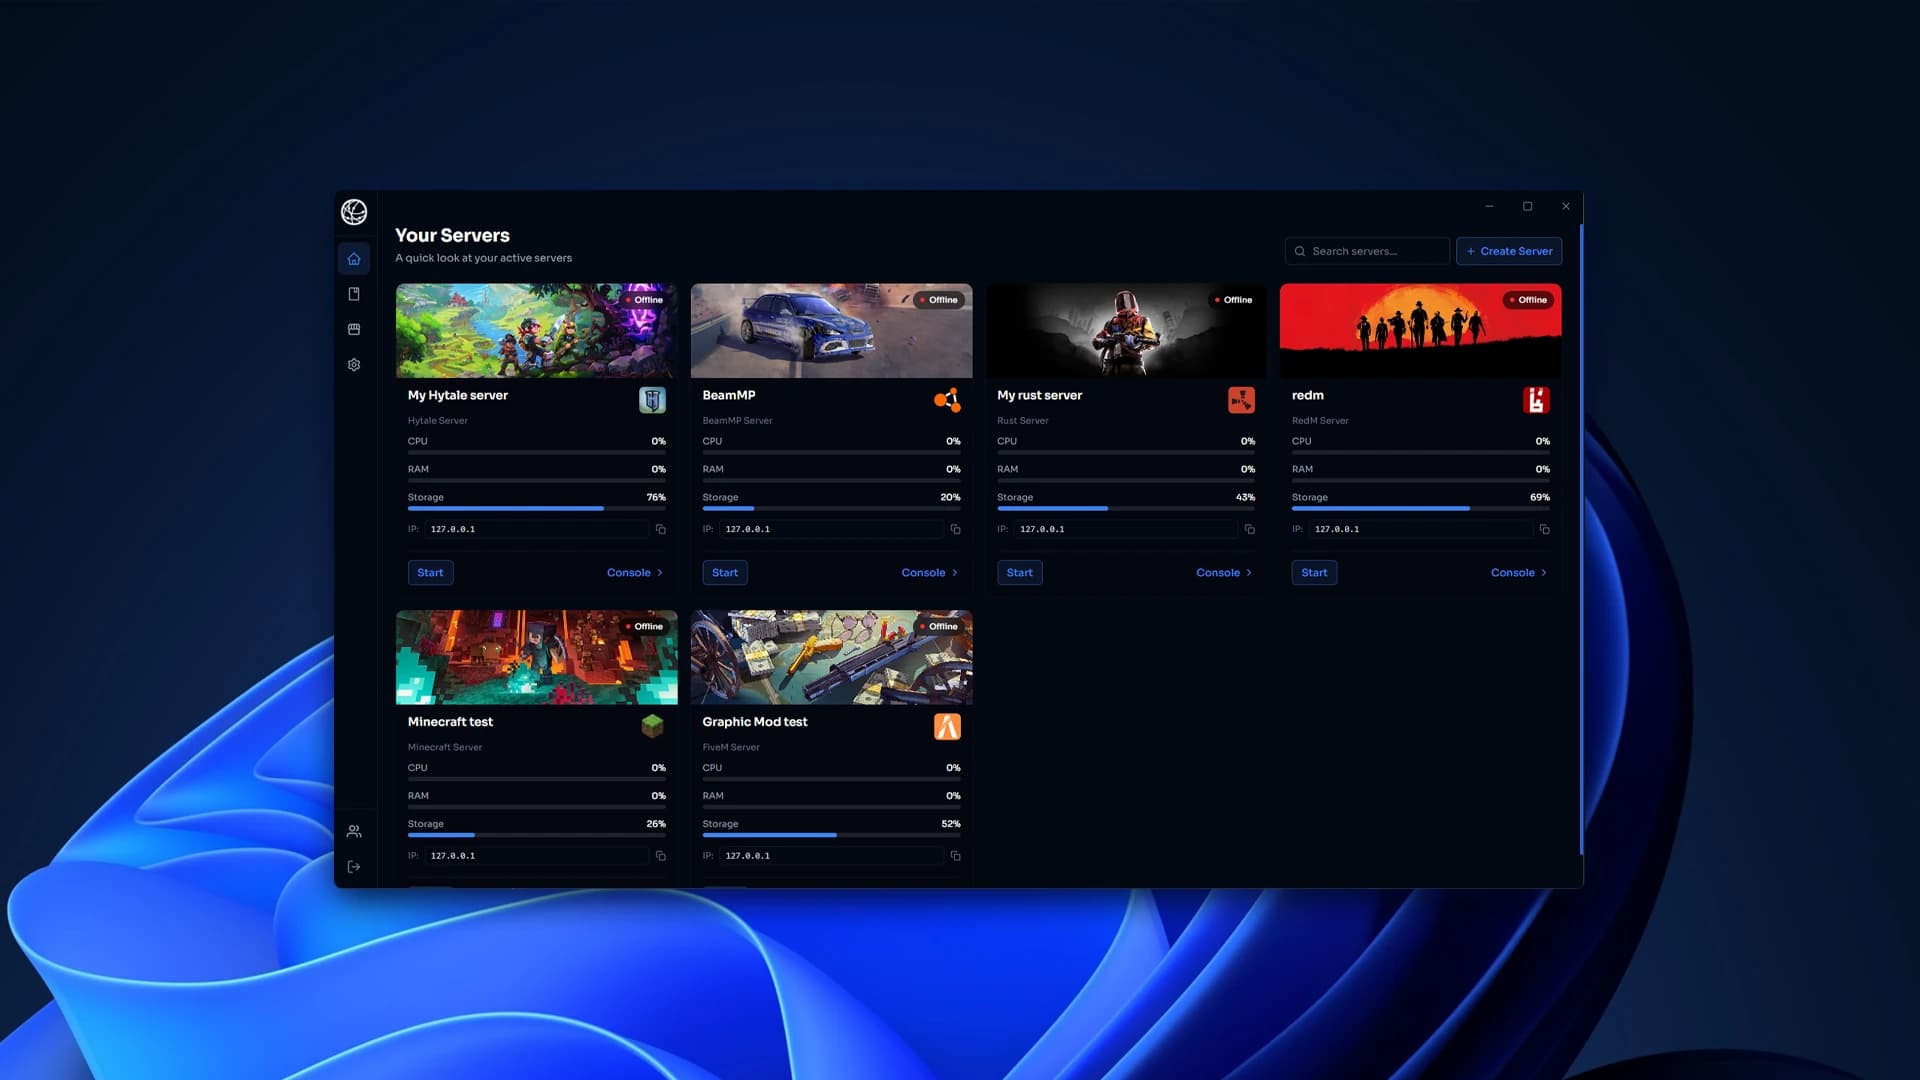Screen dimensions: 1920x1080
Task: Start the redm server
Action: pyautogui.click(x=1314, y=573)
